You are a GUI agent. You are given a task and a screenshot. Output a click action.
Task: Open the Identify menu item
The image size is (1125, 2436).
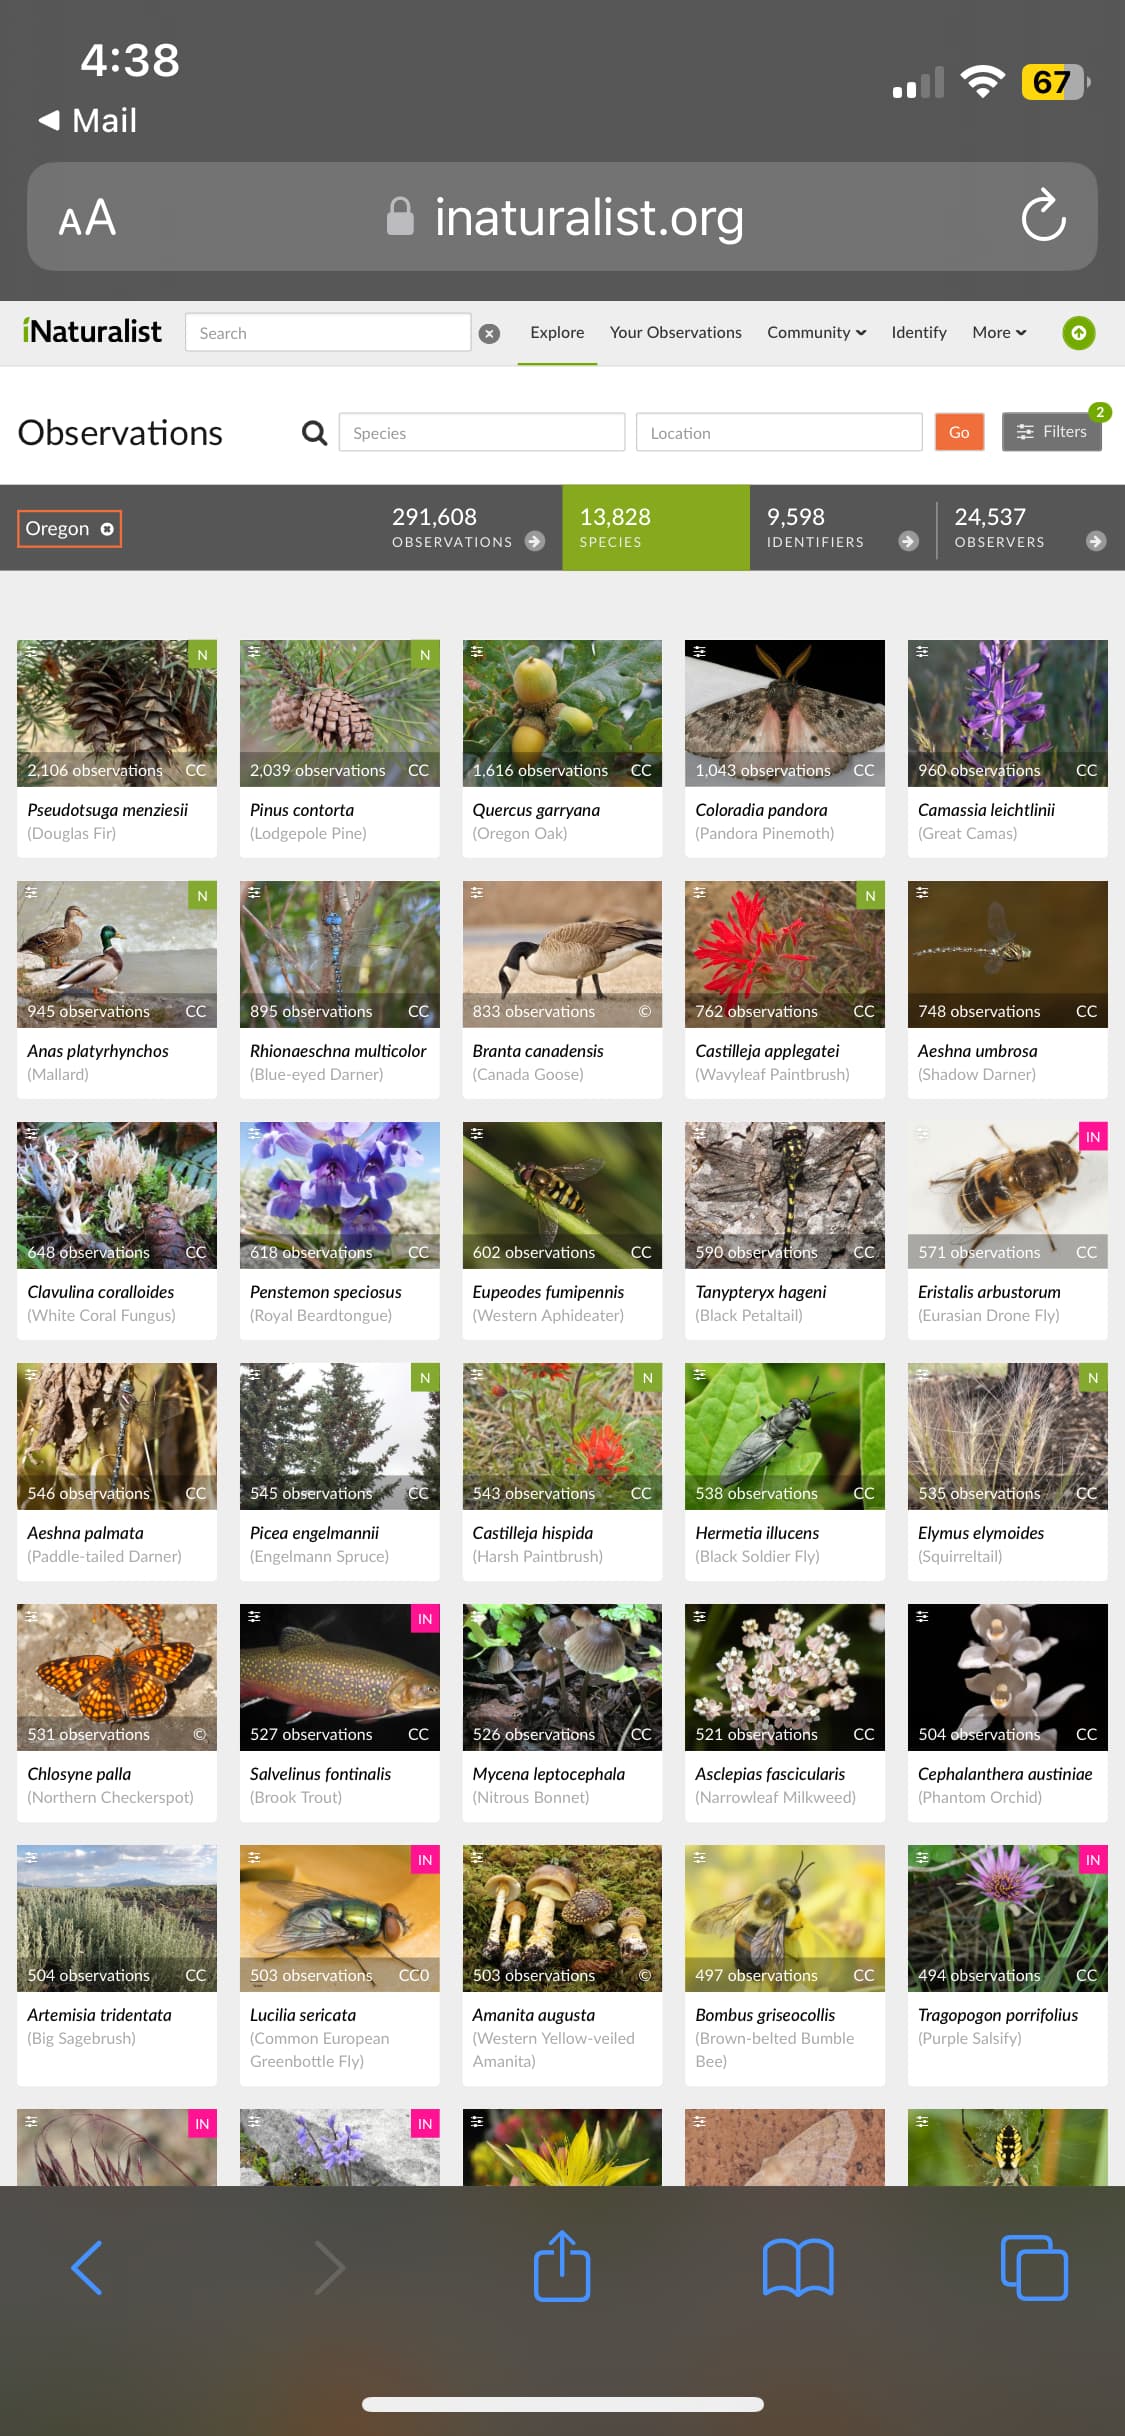(918, 332)
